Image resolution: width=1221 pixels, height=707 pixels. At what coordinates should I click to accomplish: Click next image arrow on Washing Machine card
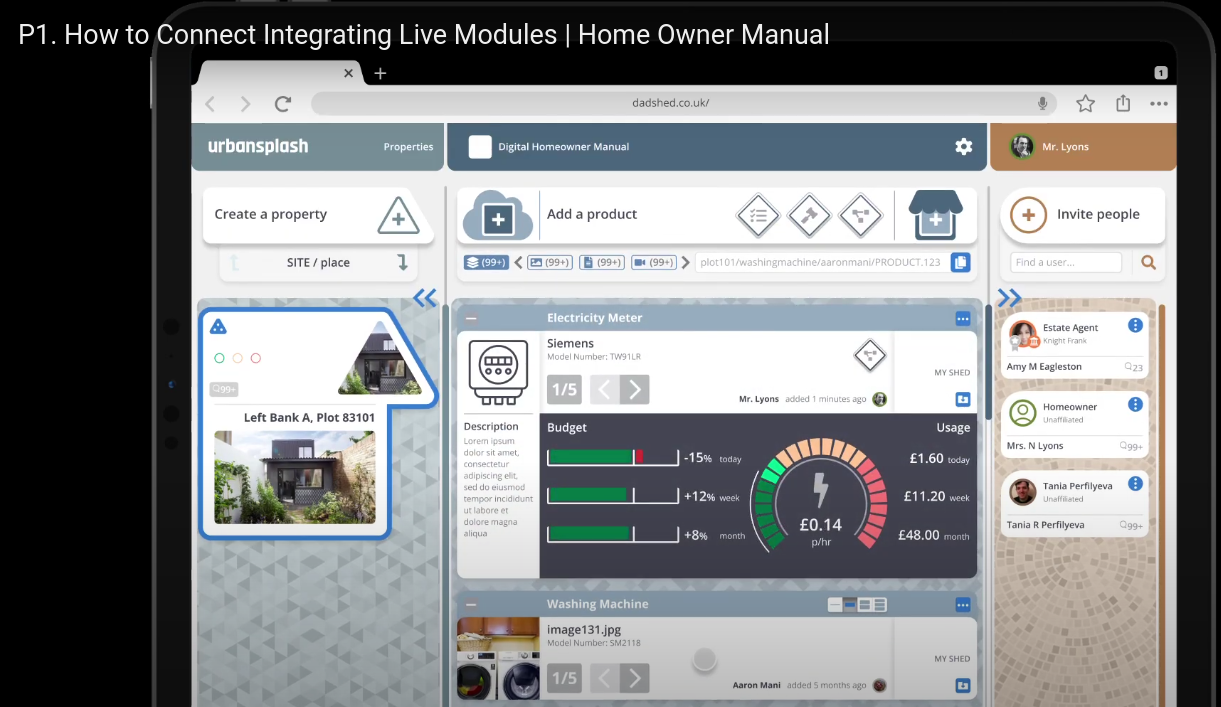click(x=635, y=679)
